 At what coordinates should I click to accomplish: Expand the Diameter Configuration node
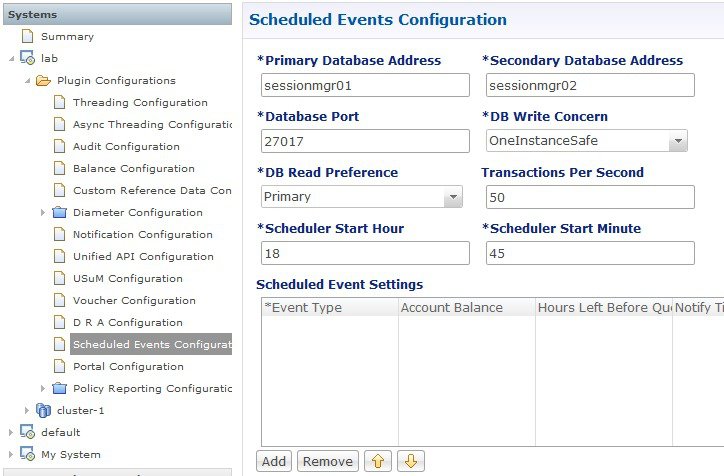pos(42,212)
